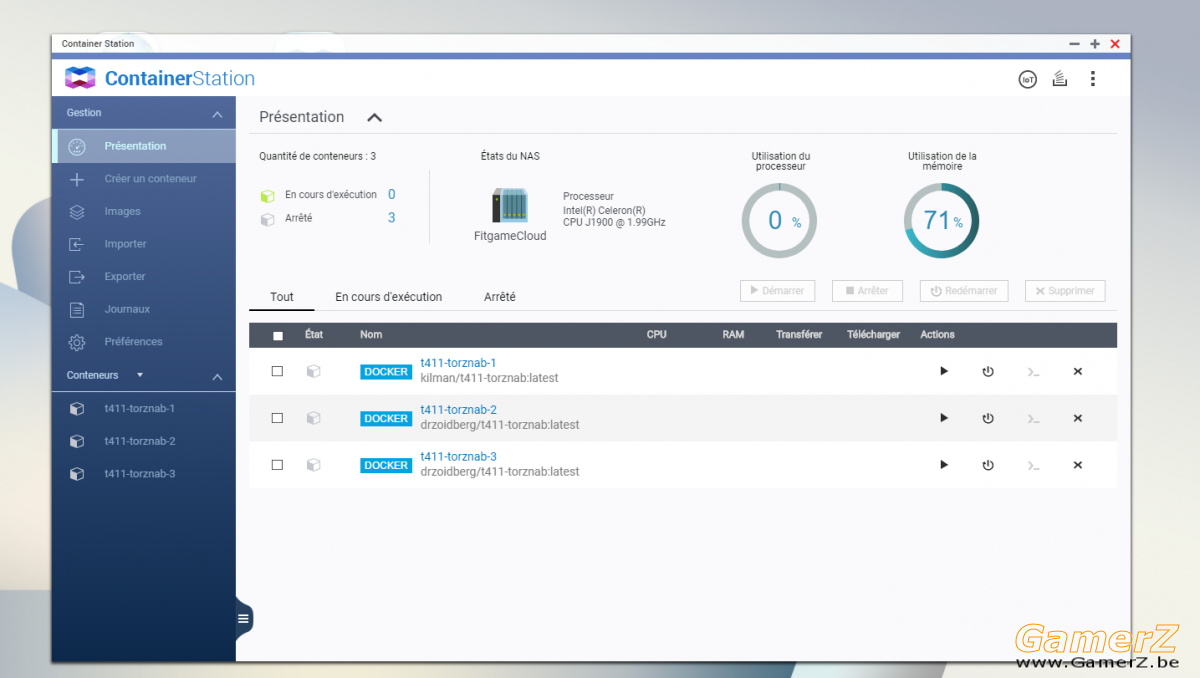The width and height of the screenshot is (1200, 678).
Task: Switch to the En cours d'exécution tab
Action: coord(389,297)
